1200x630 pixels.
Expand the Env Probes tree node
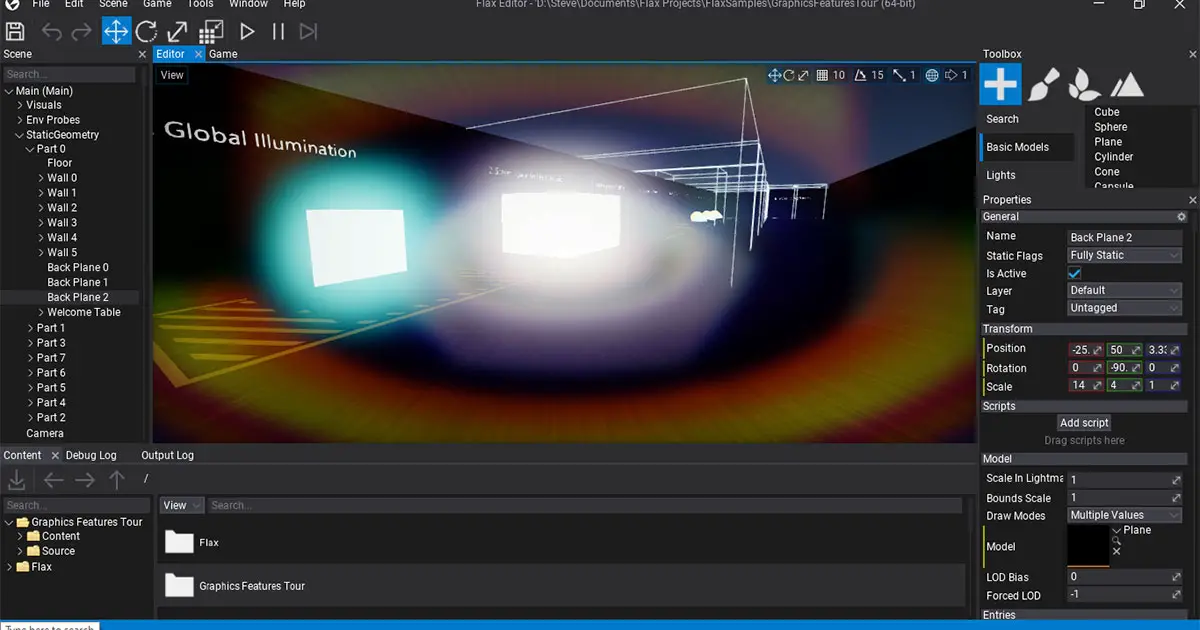(x=20, y=120)
